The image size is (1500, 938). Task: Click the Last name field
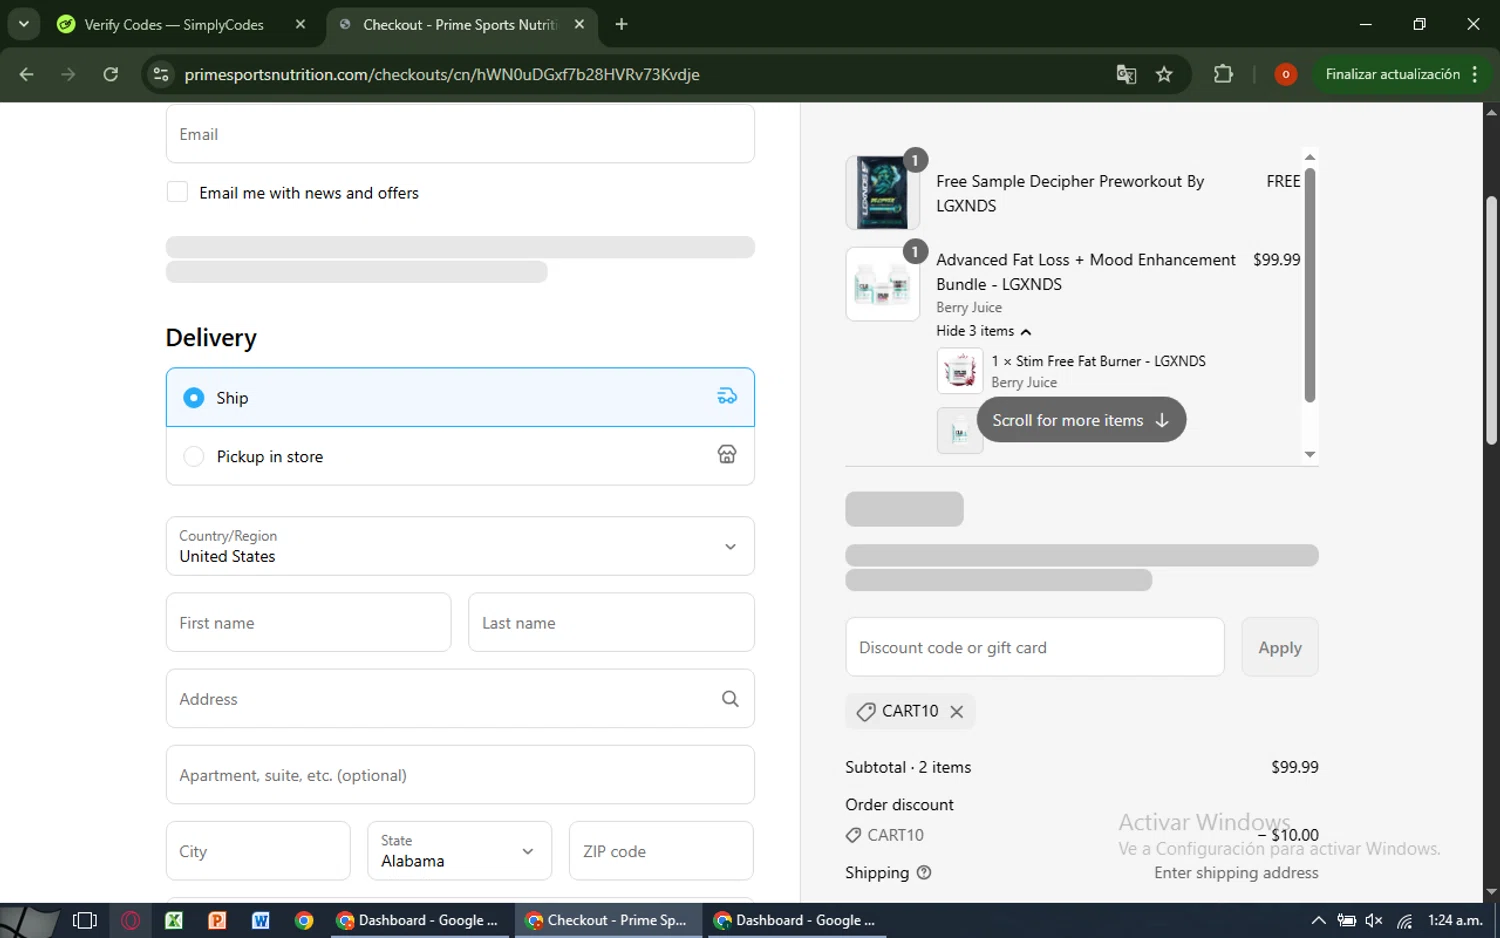611,622
